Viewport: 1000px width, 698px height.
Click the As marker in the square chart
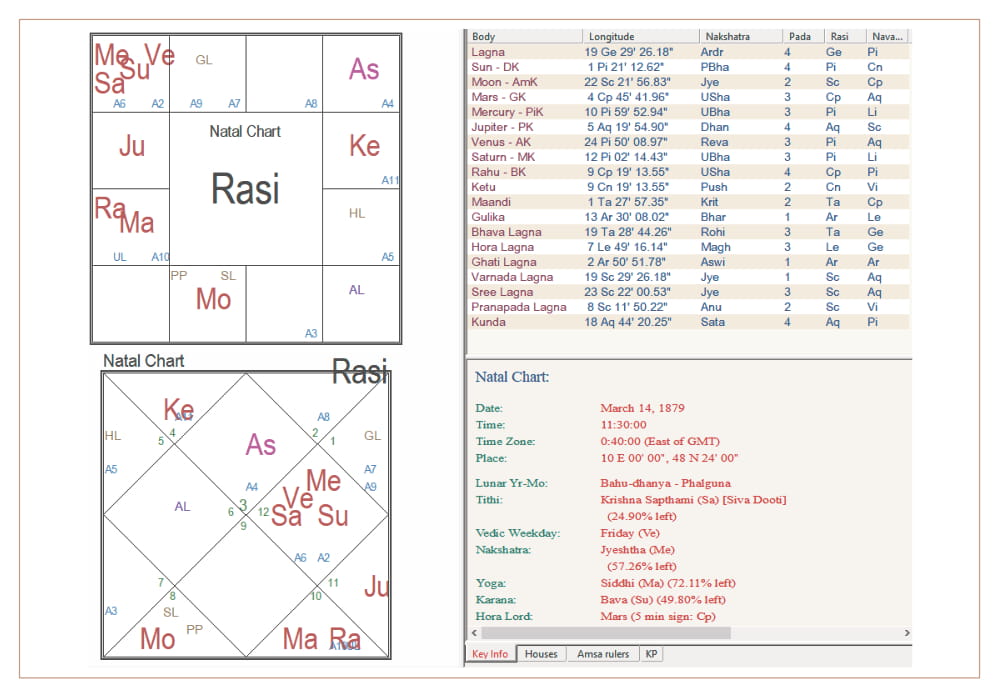coord(364,69)
